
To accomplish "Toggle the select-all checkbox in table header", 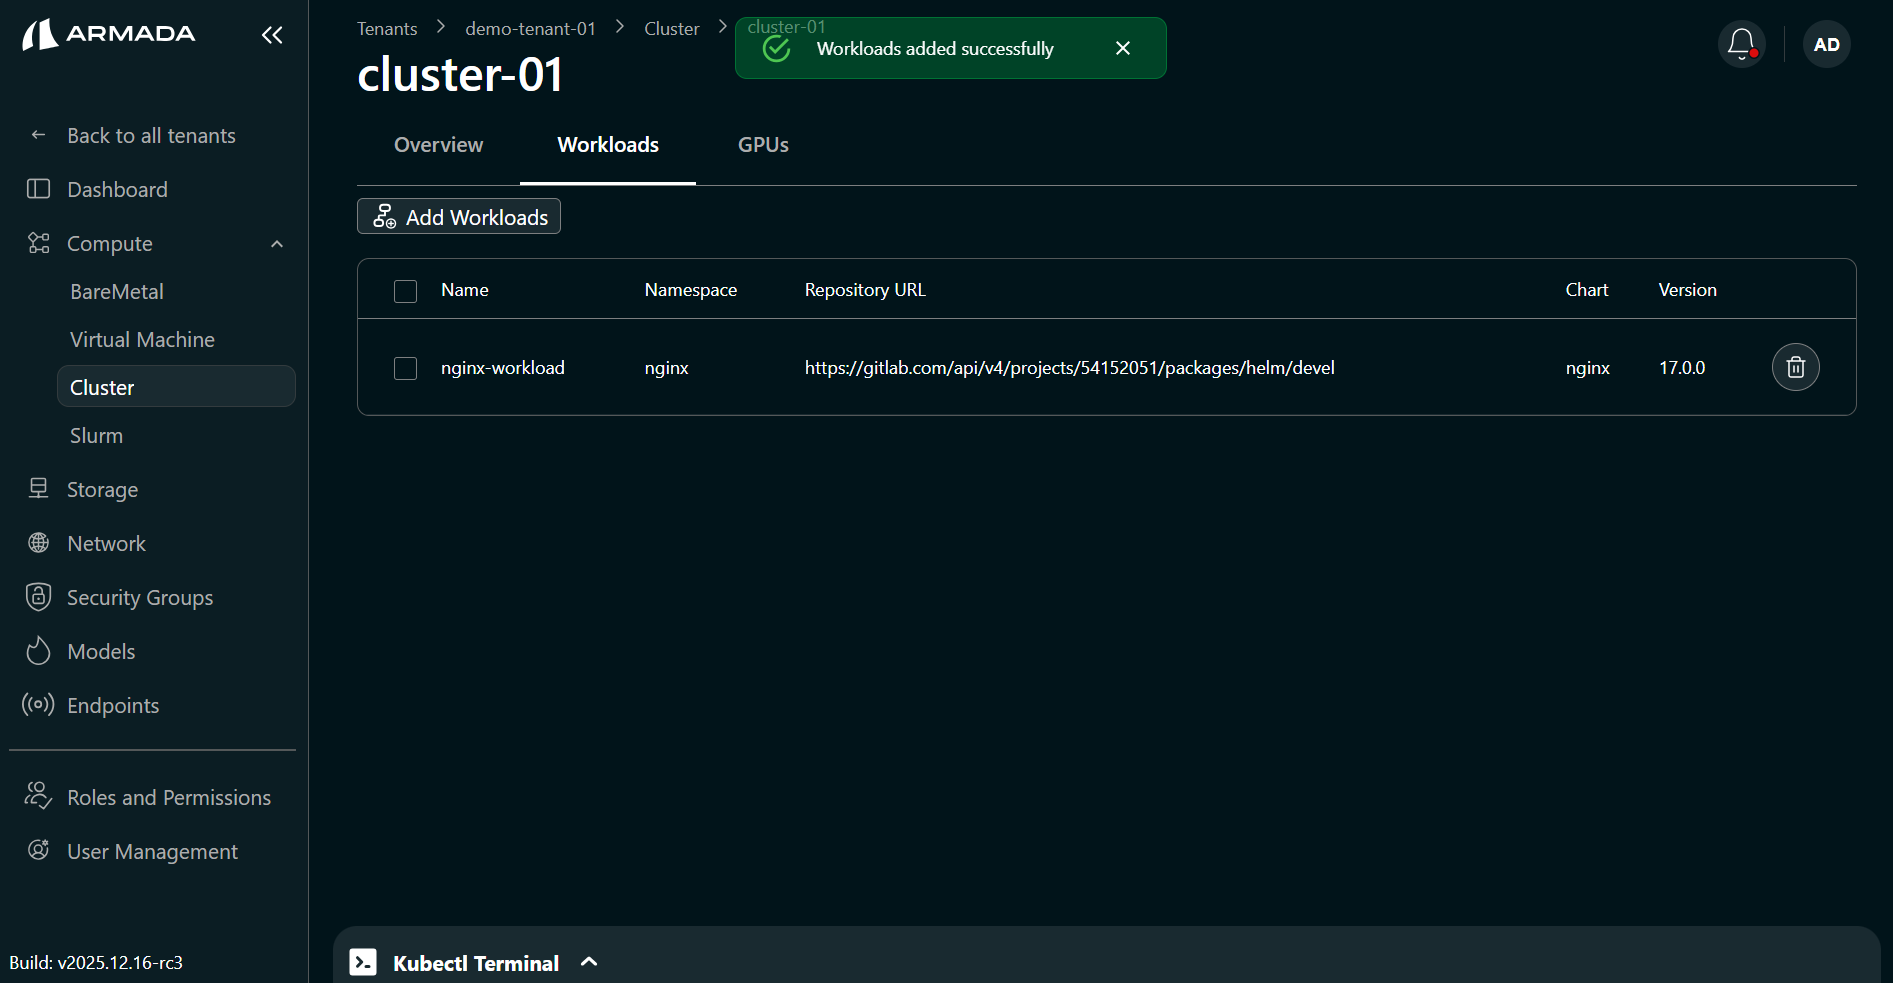I will pos(405,291).
